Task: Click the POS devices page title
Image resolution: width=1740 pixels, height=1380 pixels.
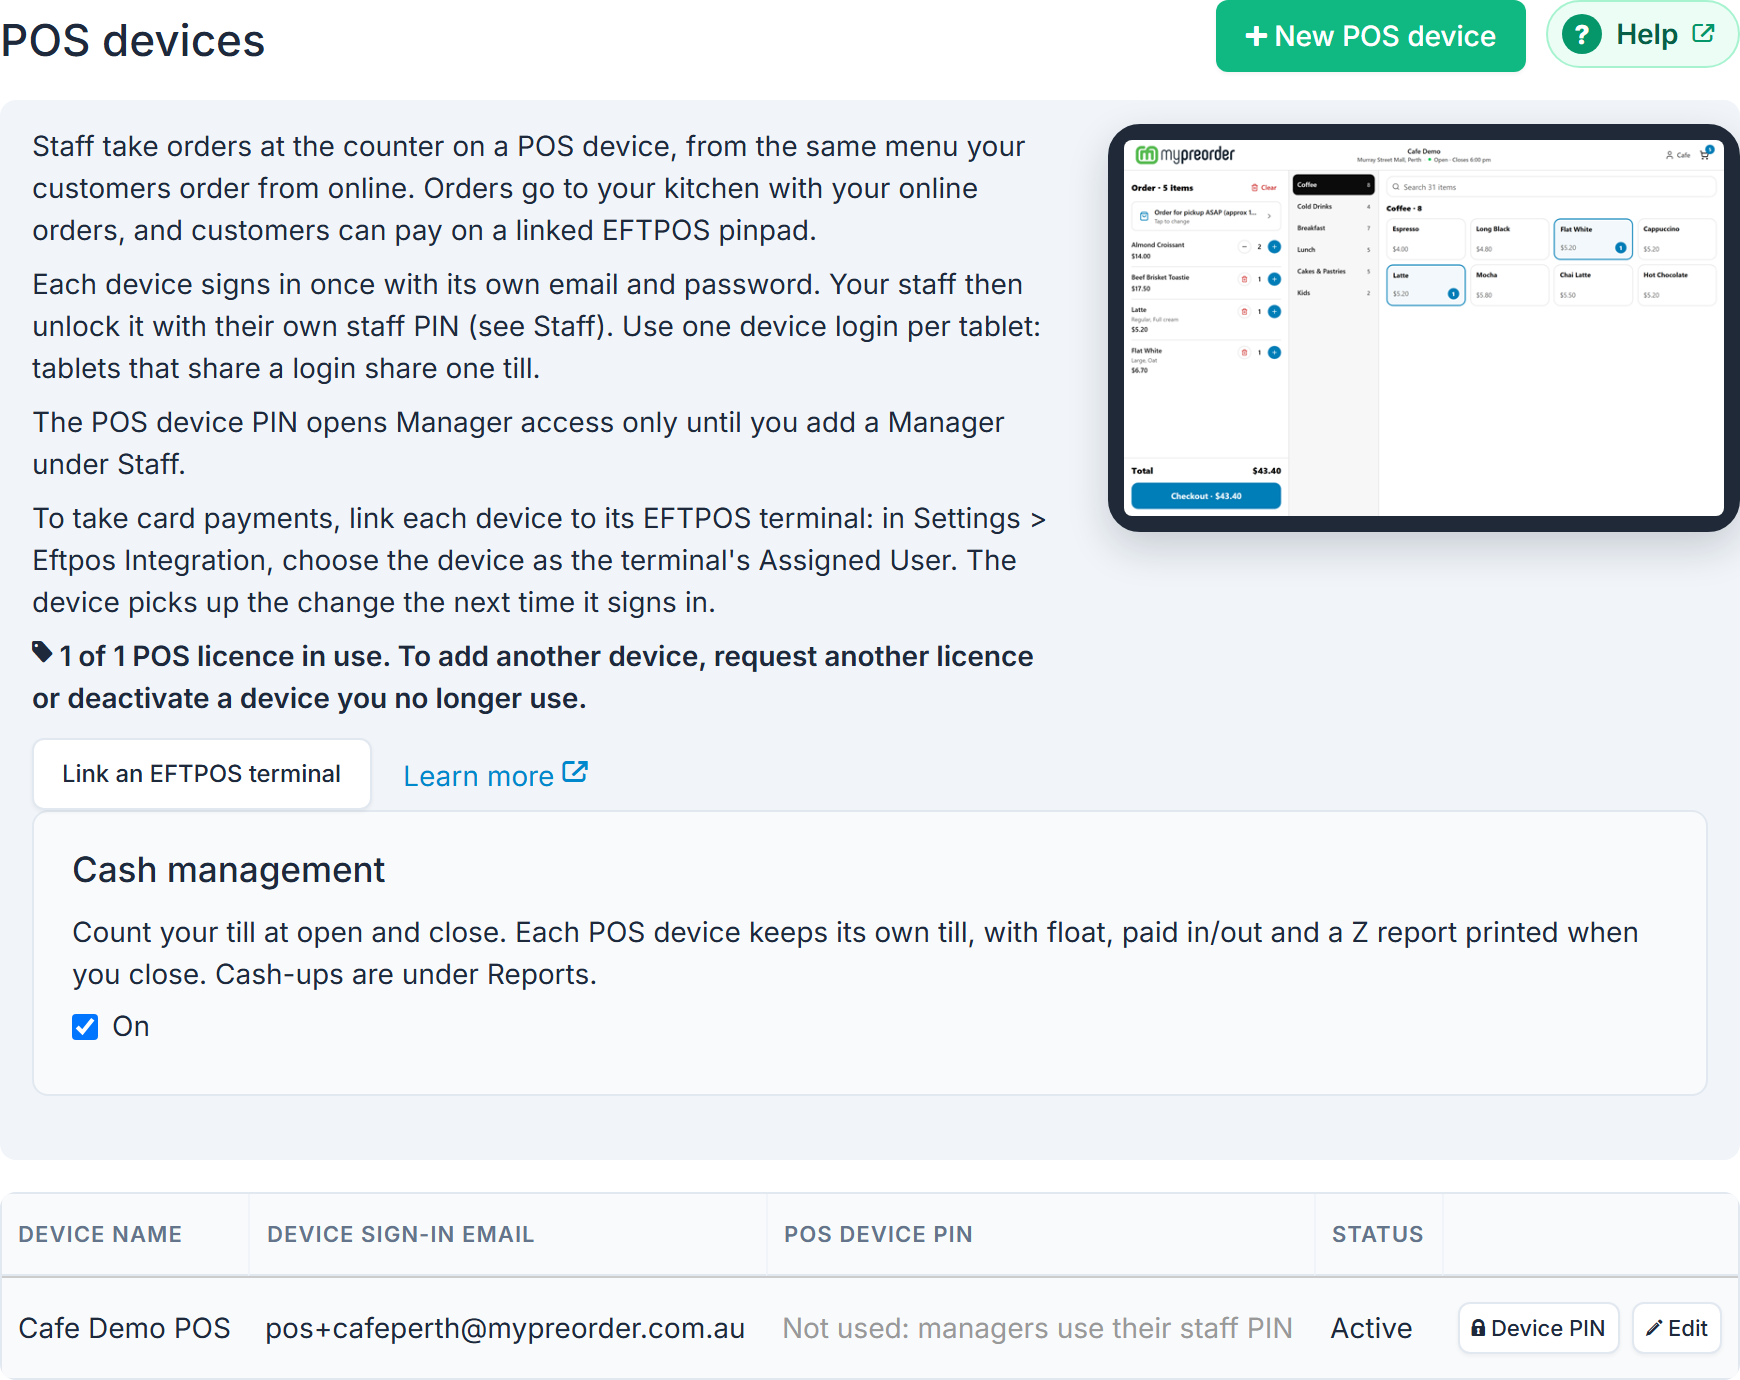Action: 133,41
